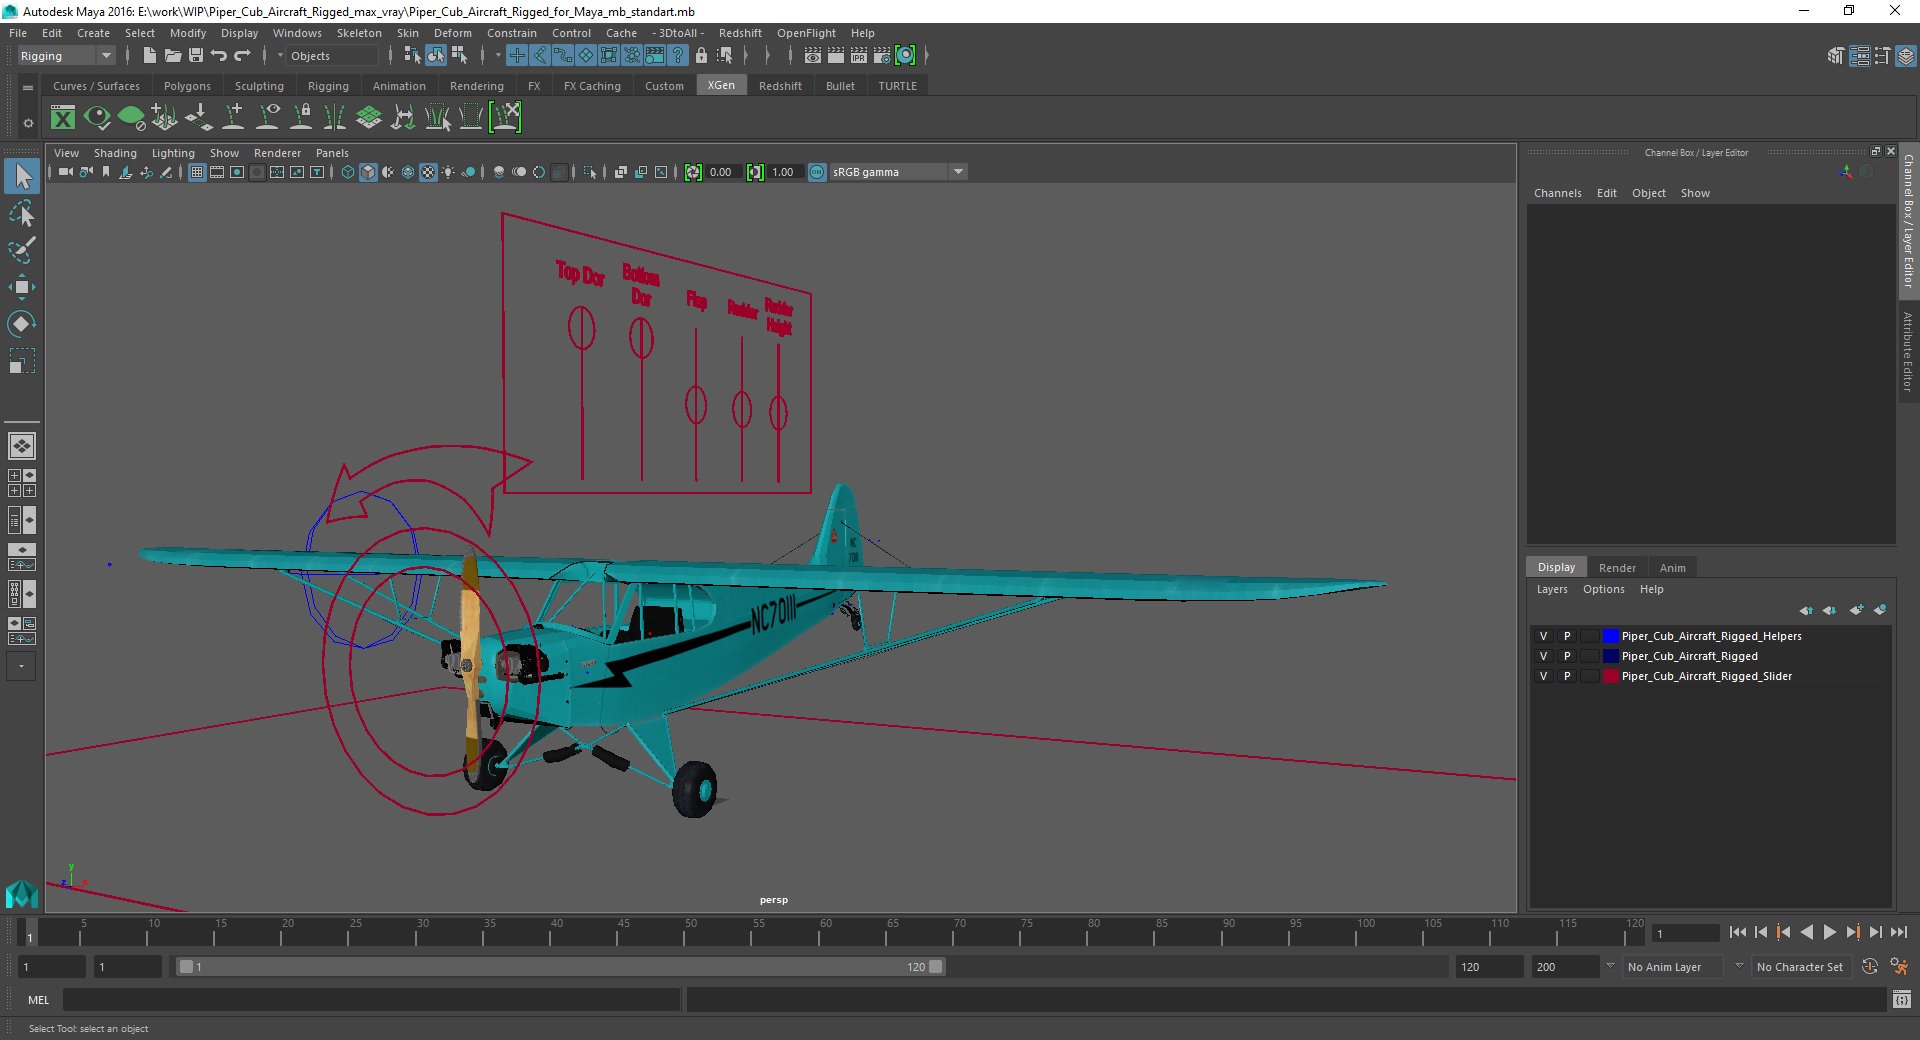Click the IPR render icon
The image size is (1920, 1040).
(859, 56)
